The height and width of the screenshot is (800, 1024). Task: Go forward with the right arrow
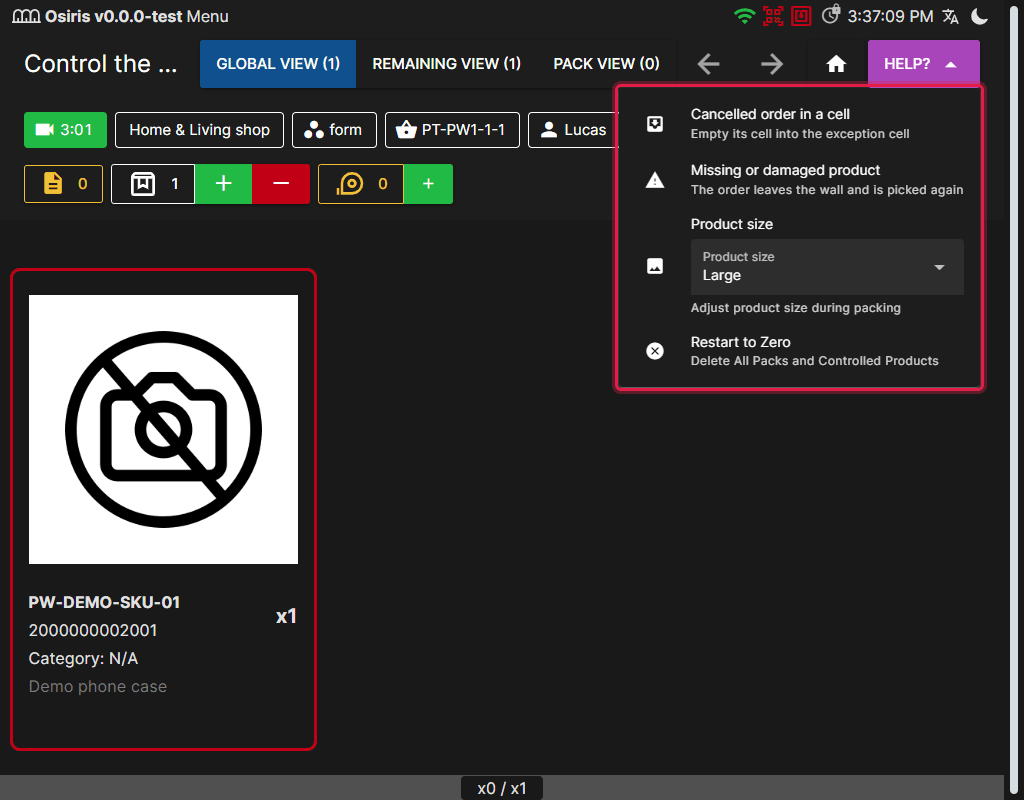(x=772, y=64)
